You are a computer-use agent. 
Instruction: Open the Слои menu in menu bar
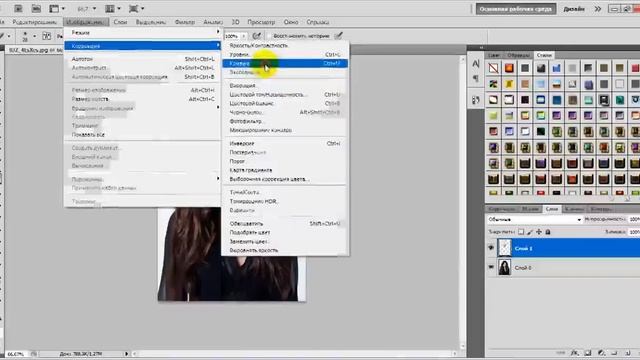120,22
